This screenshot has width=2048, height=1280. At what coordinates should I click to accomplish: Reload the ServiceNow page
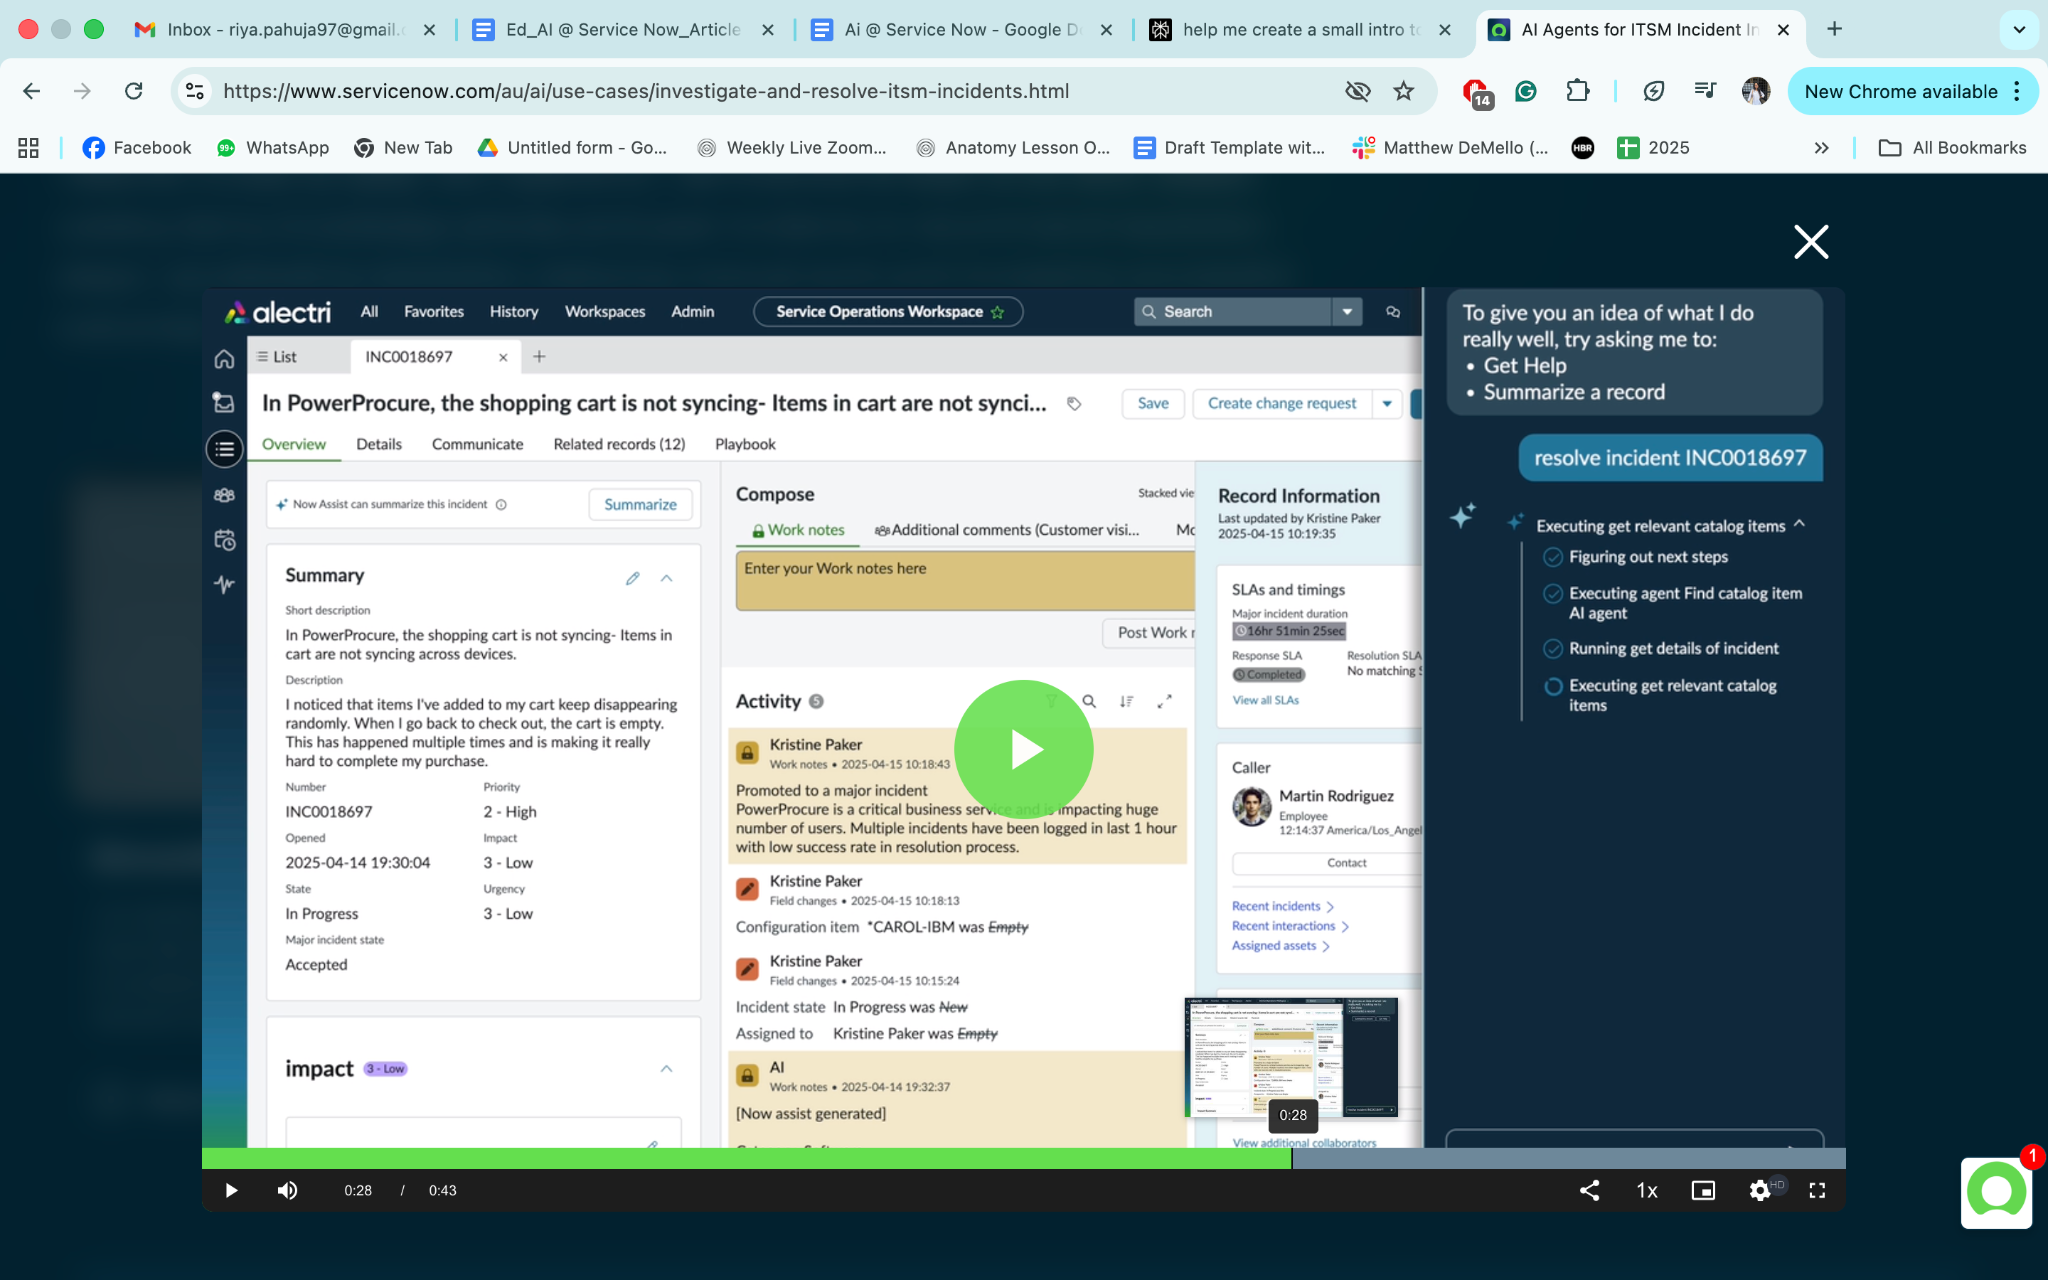click(133, 91)
